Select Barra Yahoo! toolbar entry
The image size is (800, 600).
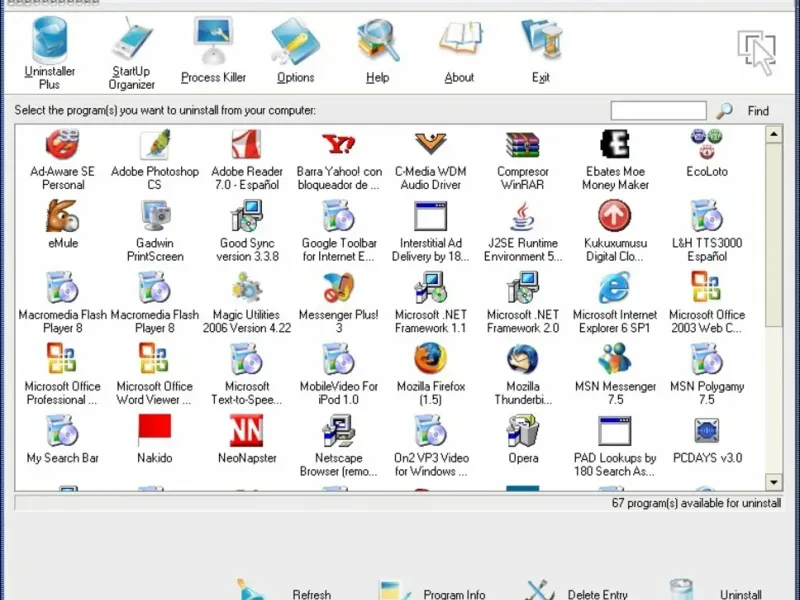point(339,160)
